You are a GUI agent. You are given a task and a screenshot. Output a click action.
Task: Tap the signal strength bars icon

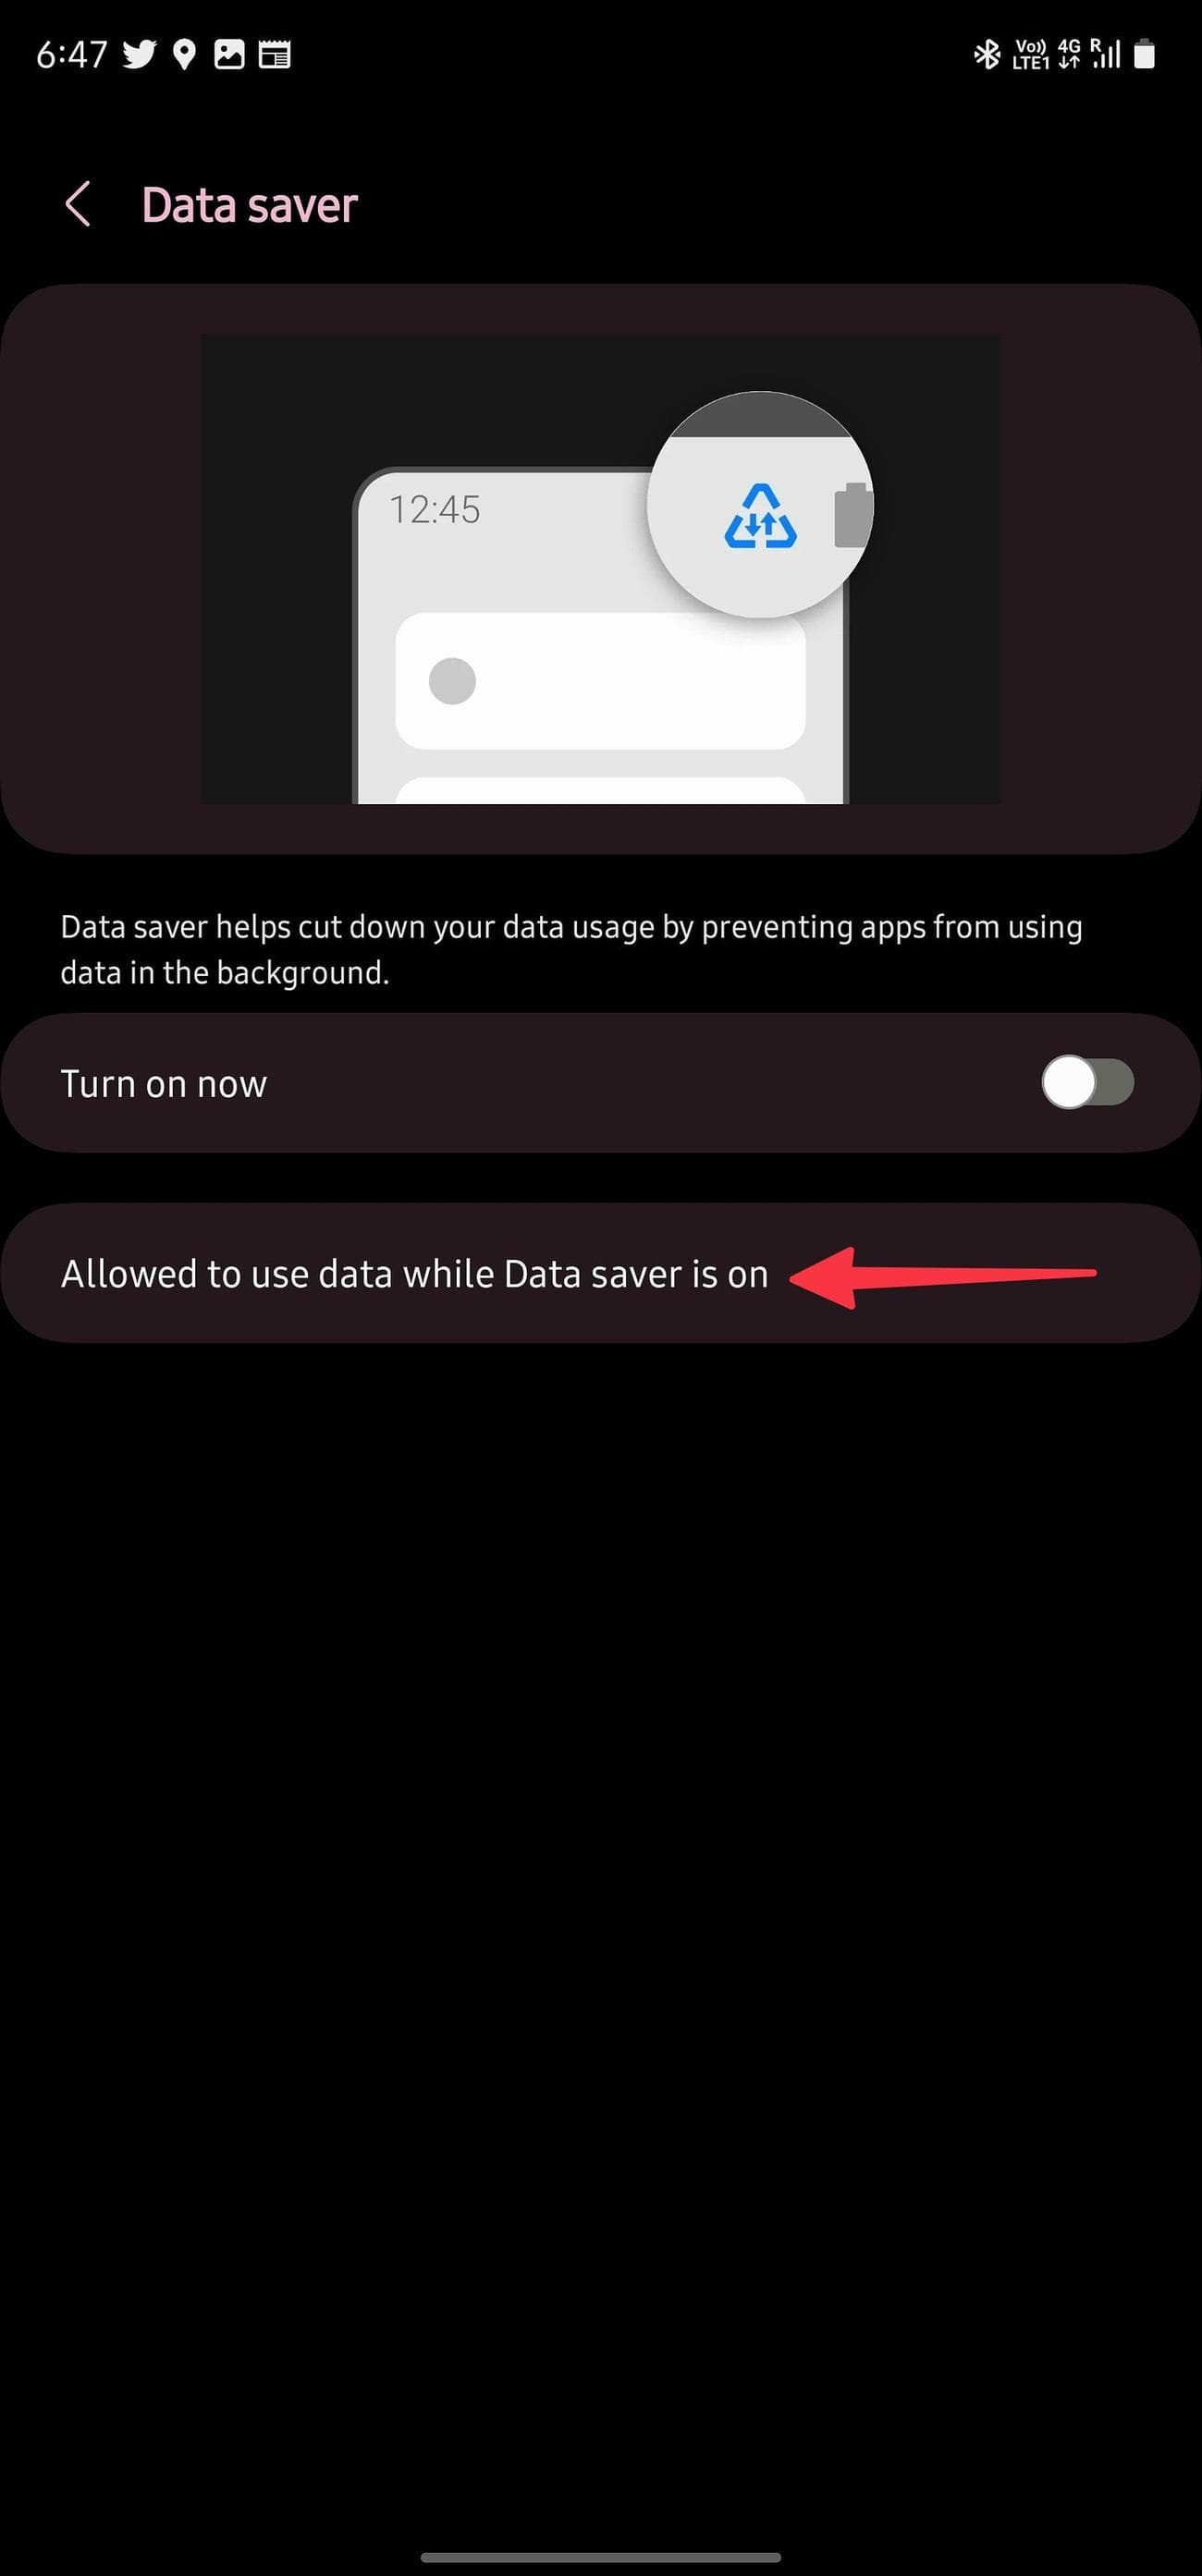pos(1106,54)
